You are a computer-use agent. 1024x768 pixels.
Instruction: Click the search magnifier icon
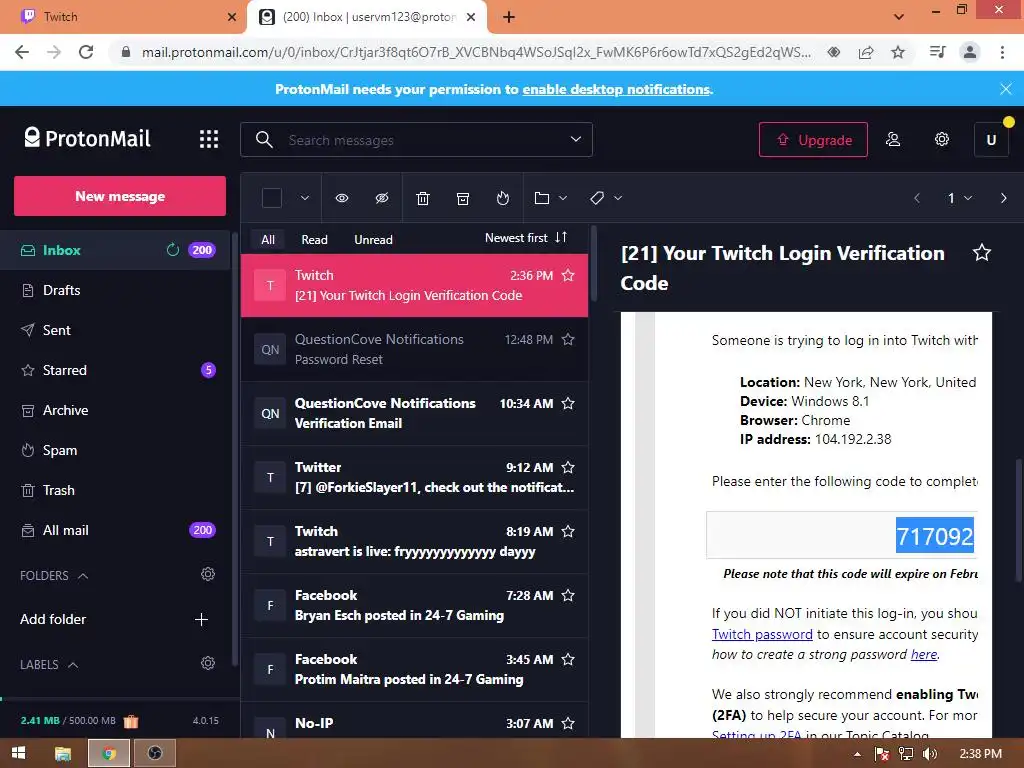[x=264, y=139]
